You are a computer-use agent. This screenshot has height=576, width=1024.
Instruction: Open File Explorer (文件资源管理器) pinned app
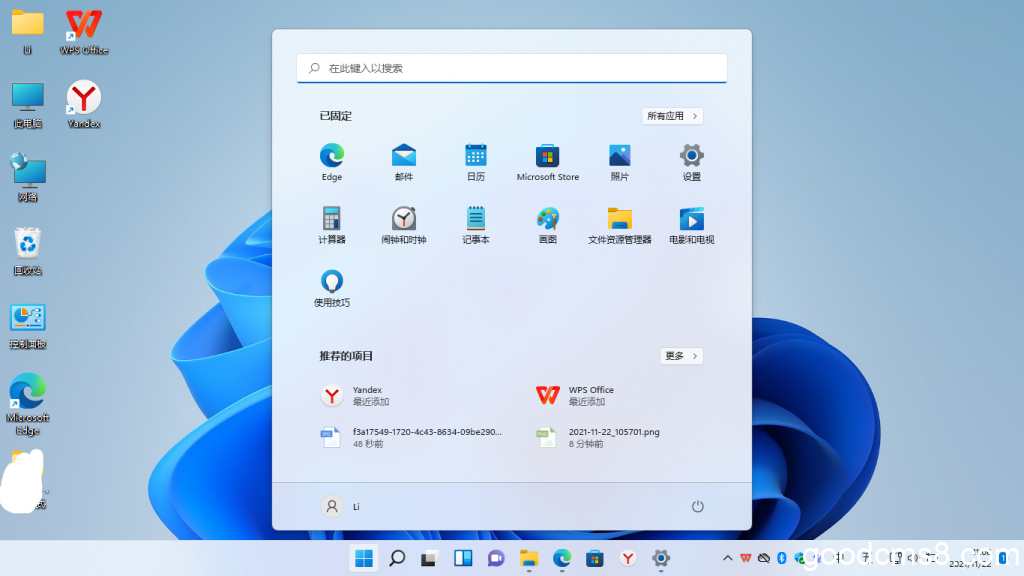619,225
